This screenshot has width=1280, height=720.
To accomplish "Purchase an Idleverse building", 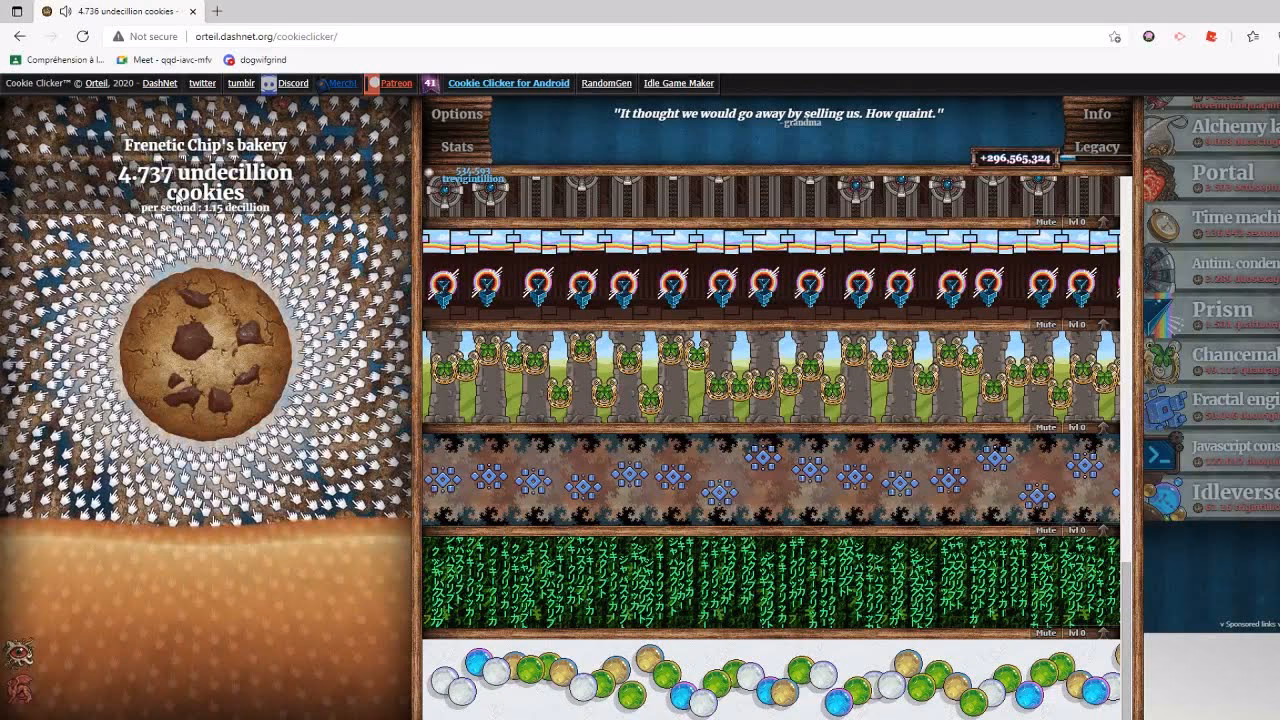I will tap(1212, 498).
